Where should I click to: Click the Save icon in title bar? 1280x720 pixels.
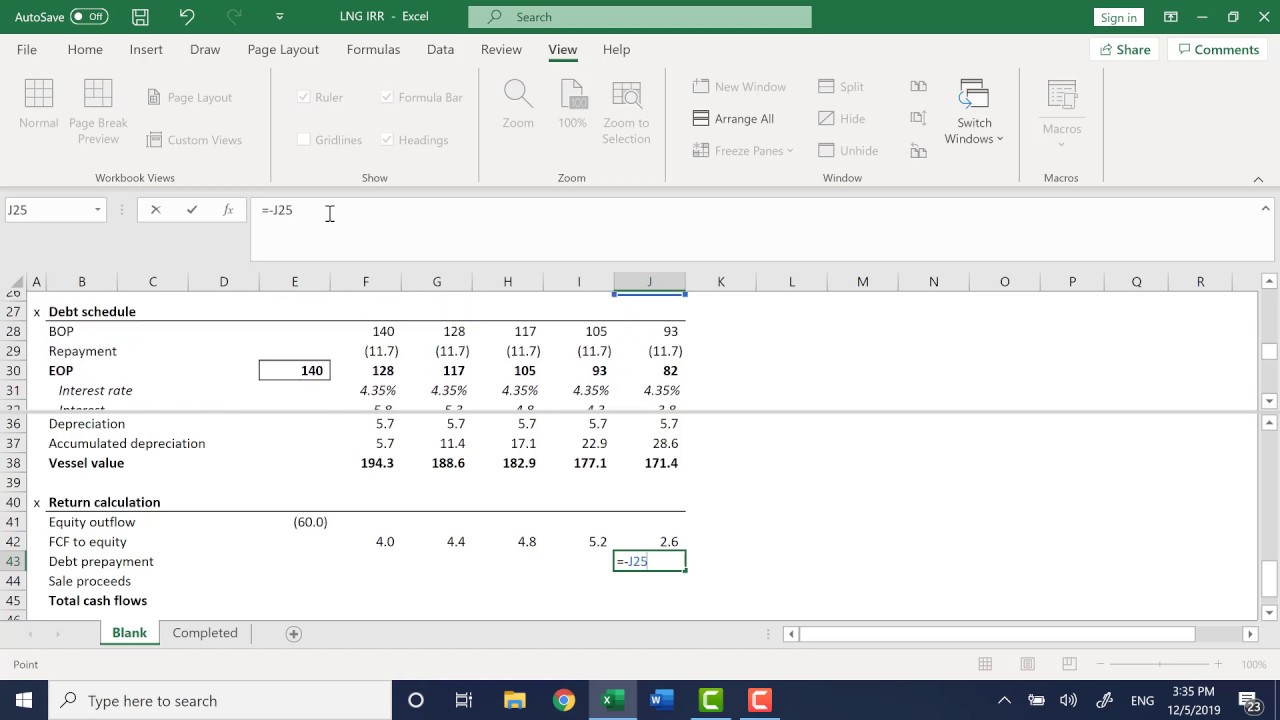point(140,17)
